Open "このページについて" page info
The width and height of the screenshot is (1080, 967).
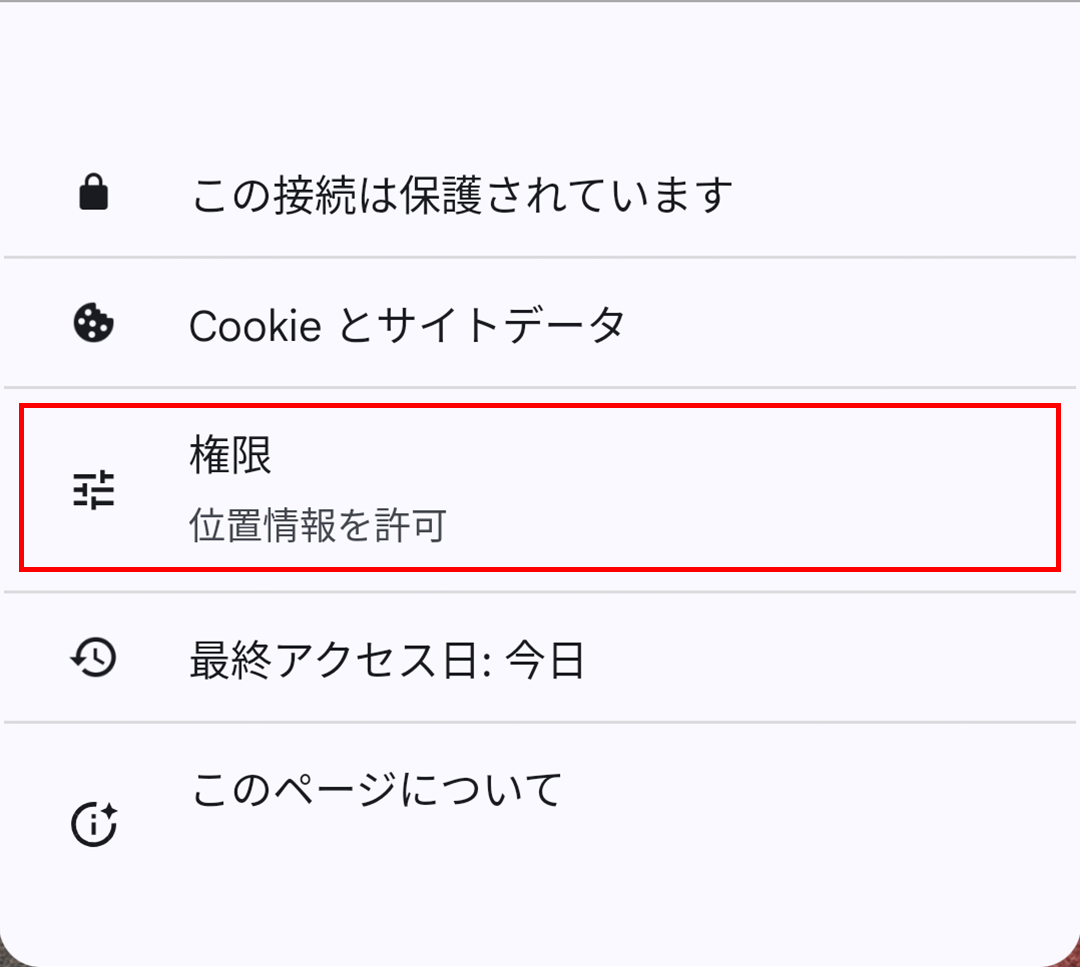click(x=376, y=790)
